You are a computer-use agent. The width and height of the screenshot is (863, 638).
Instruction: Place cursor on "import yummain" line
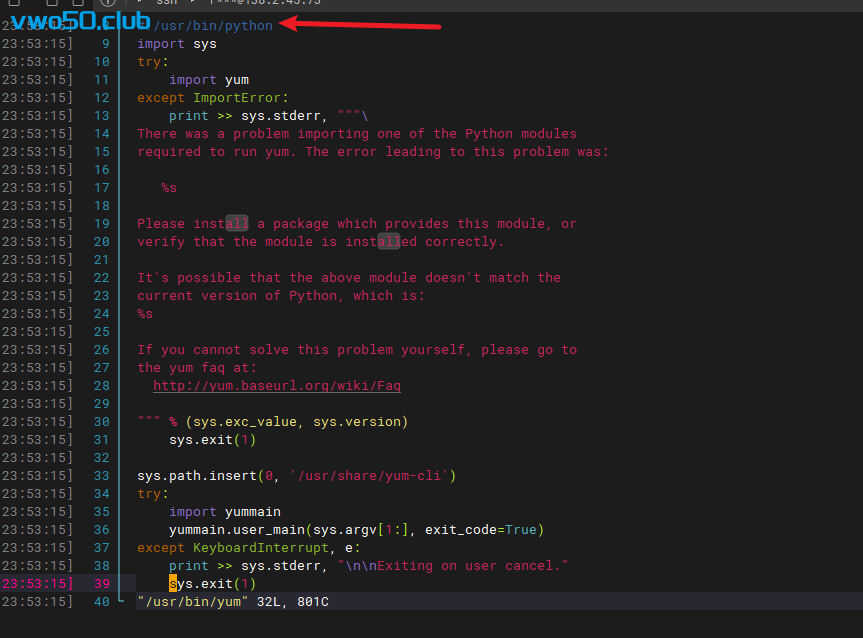[x=225, y=512]
